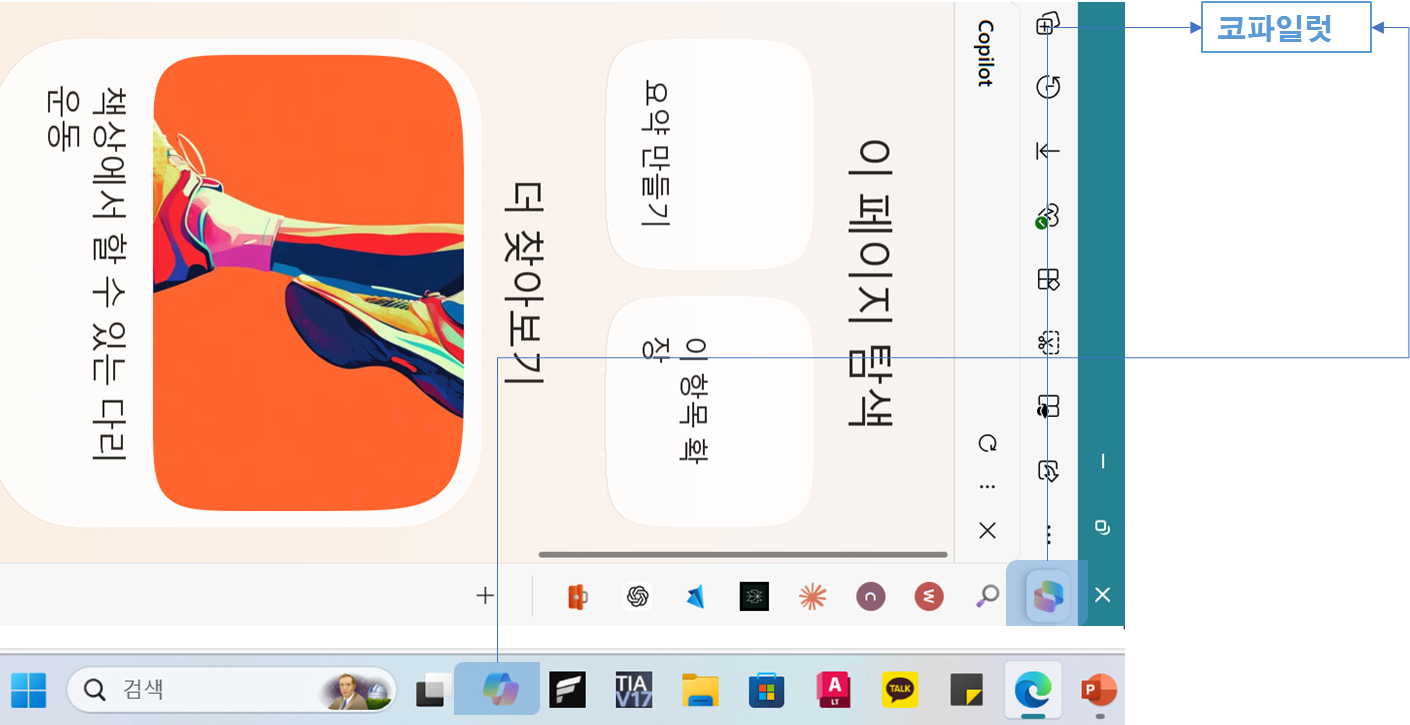This screenshot has width=1410, height=725.
Task: Restore down the Edge window
Action: tap(1102, 526)
